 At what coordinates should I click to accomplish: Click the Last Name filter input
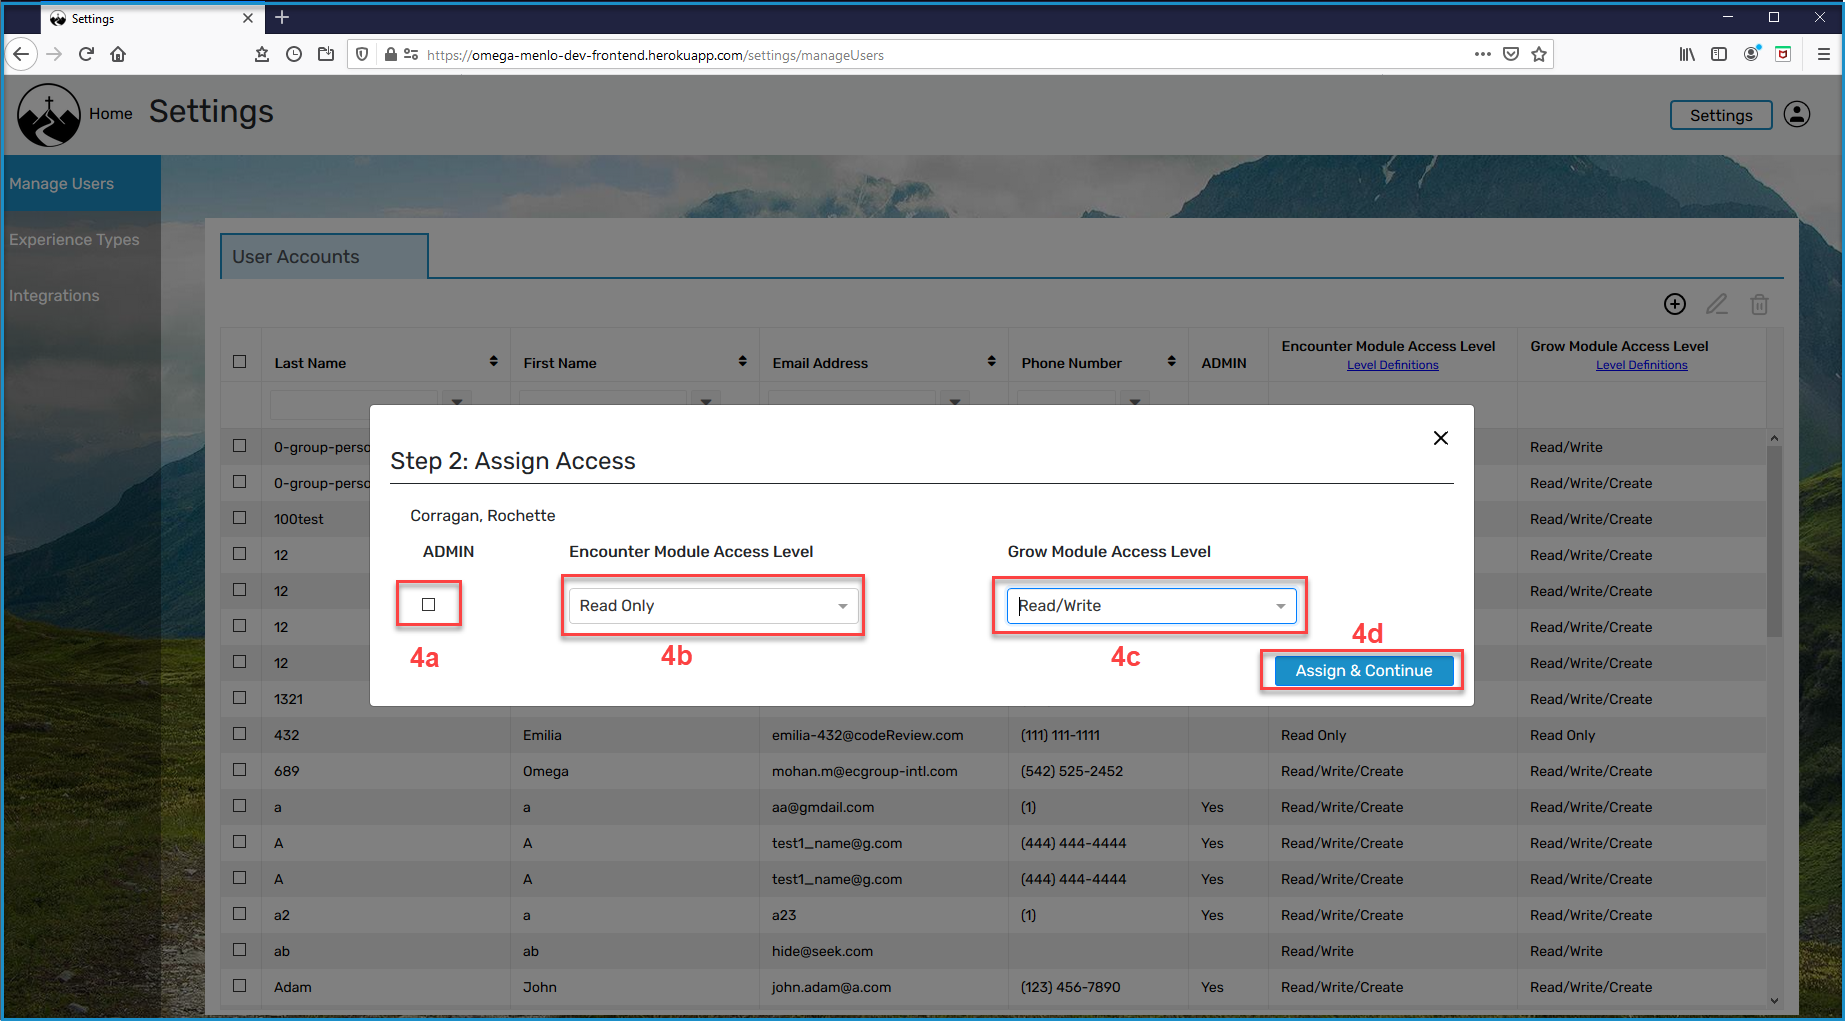click(x=354, y=403)
